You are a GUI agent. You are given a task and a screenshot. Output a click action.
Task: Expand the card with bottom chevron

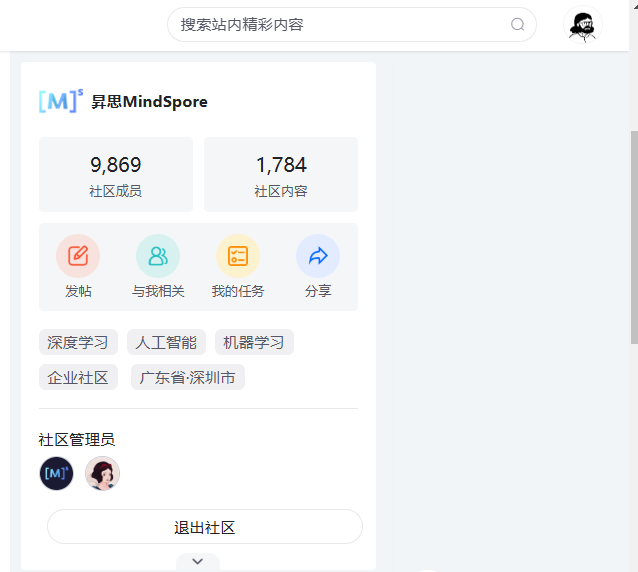coord(198,561)
